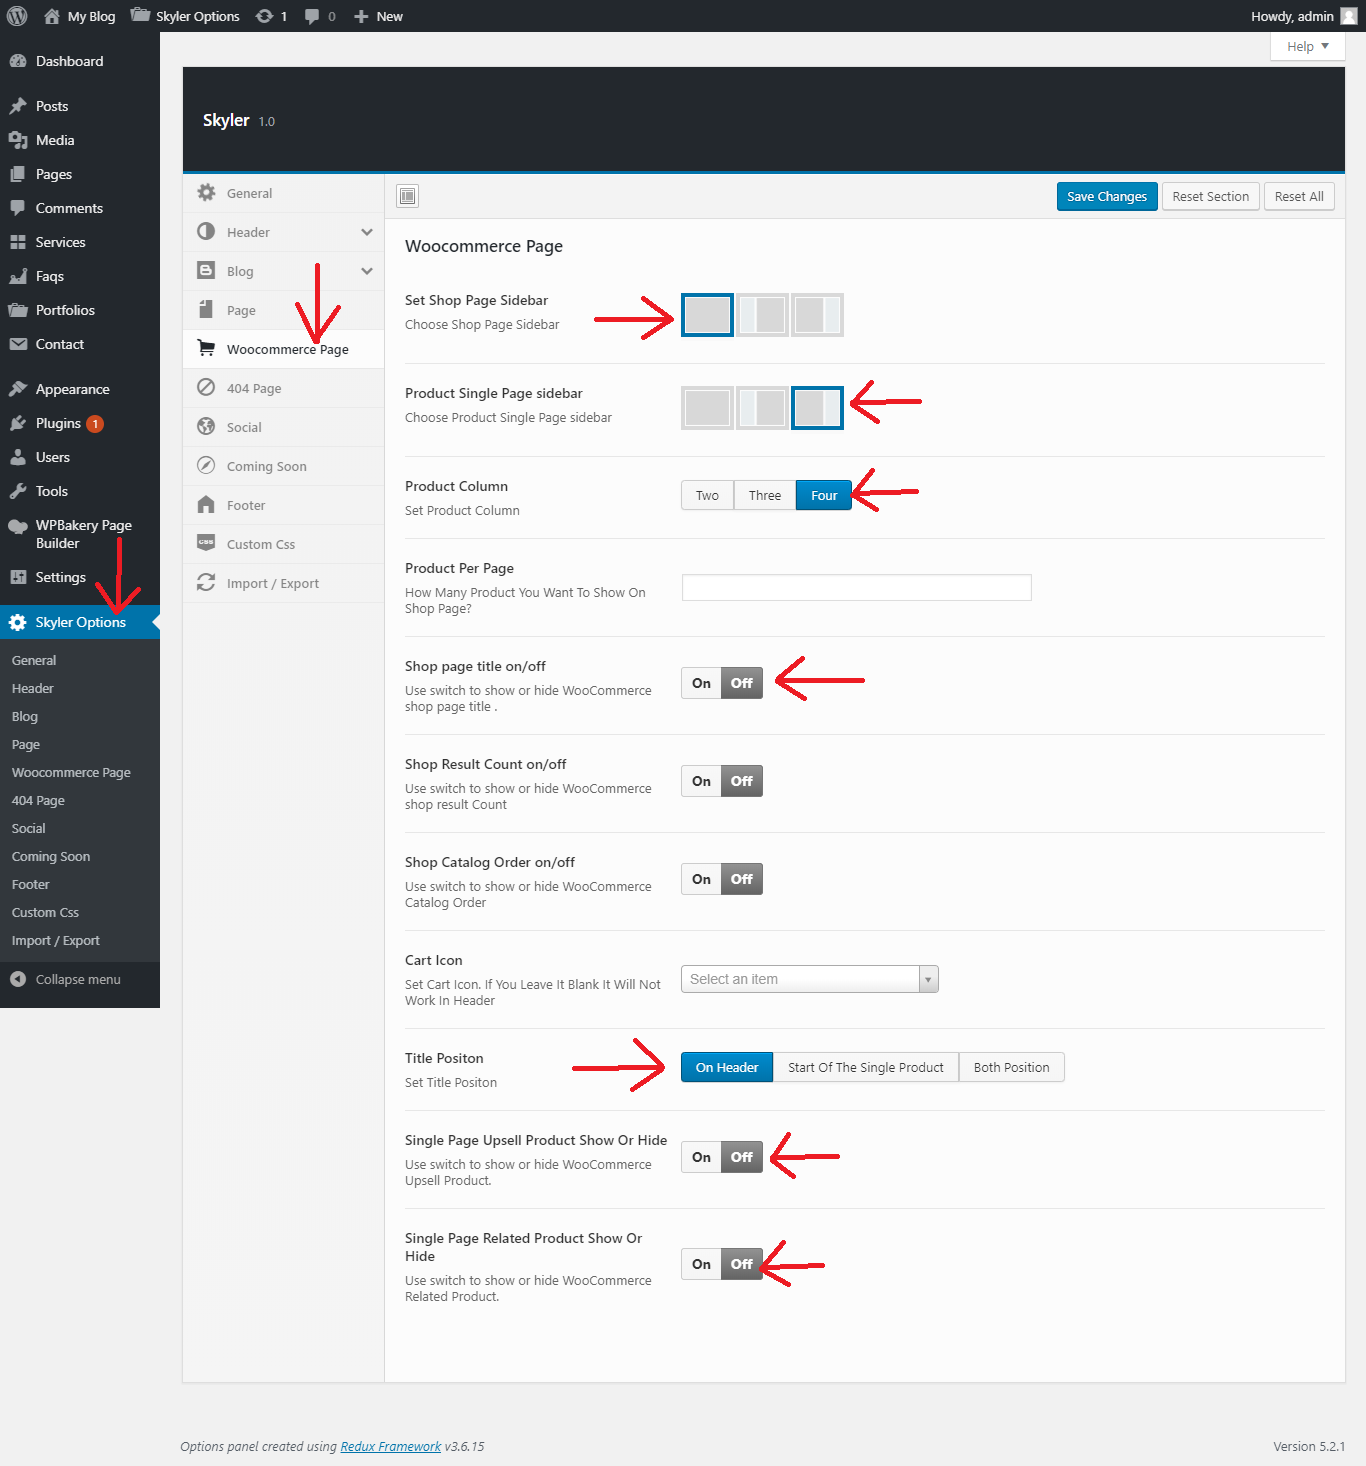The width and height of the screenshot is (1366, 1466).
Task: Click the Coming Soon compass icon
Action: tap(206, 466)
